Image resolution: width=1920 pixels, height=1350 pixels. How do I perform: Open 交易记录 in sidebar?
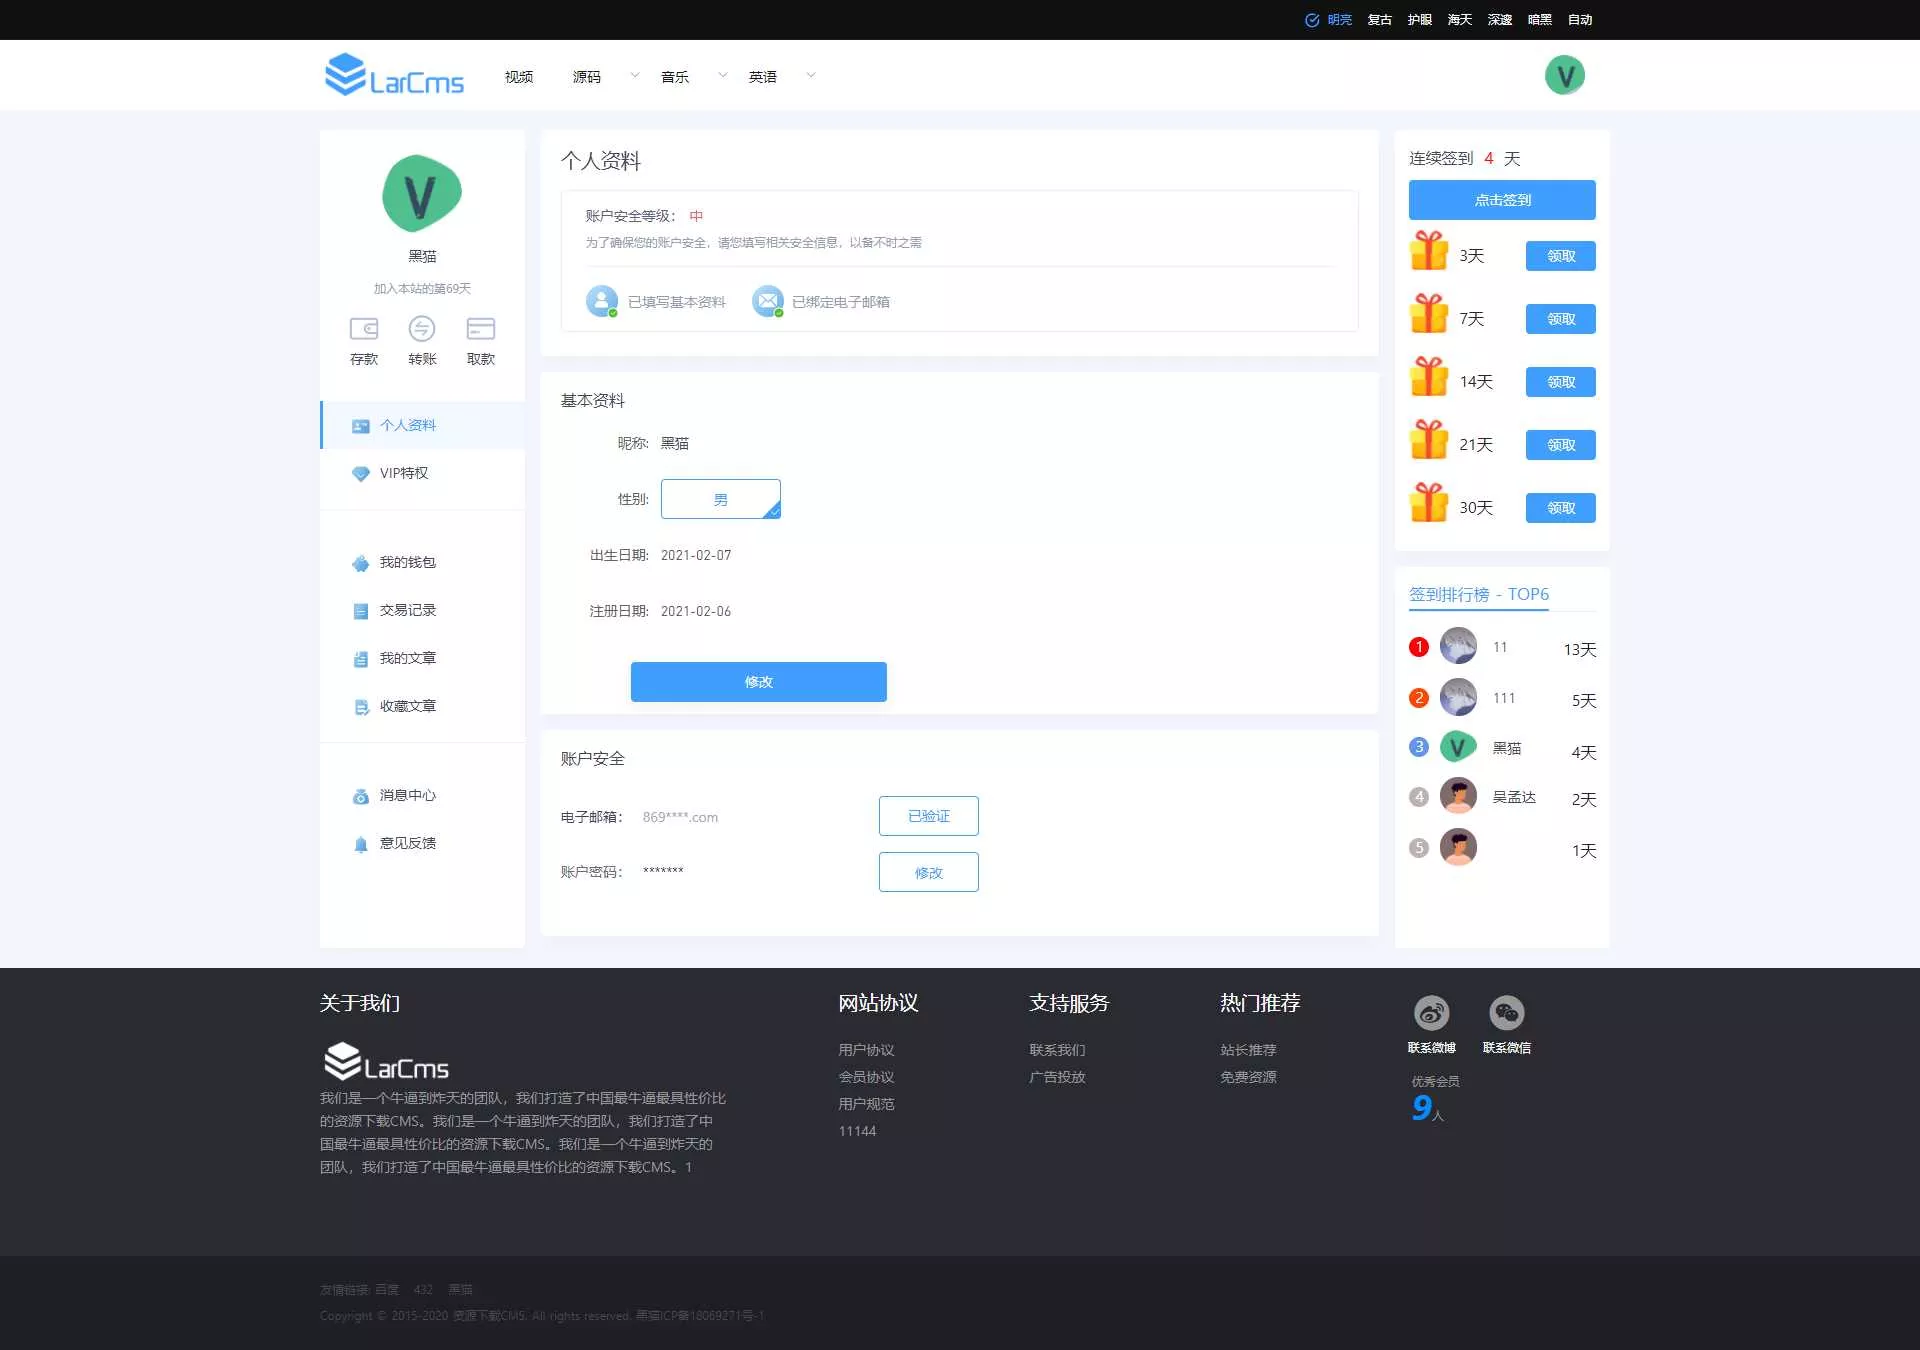coord(422,610)
